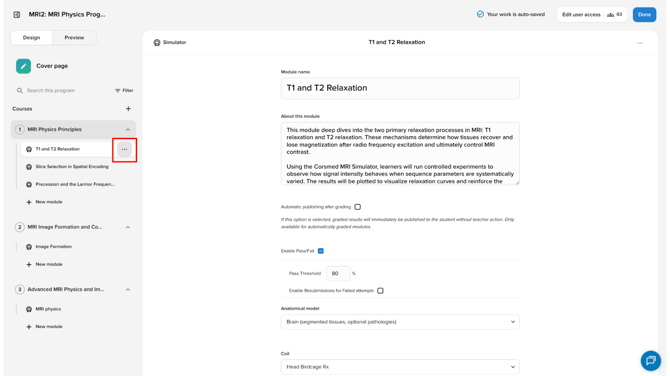Select the MRI physics module
Viewport: 670px width, 376px height.
click(48, 309)
